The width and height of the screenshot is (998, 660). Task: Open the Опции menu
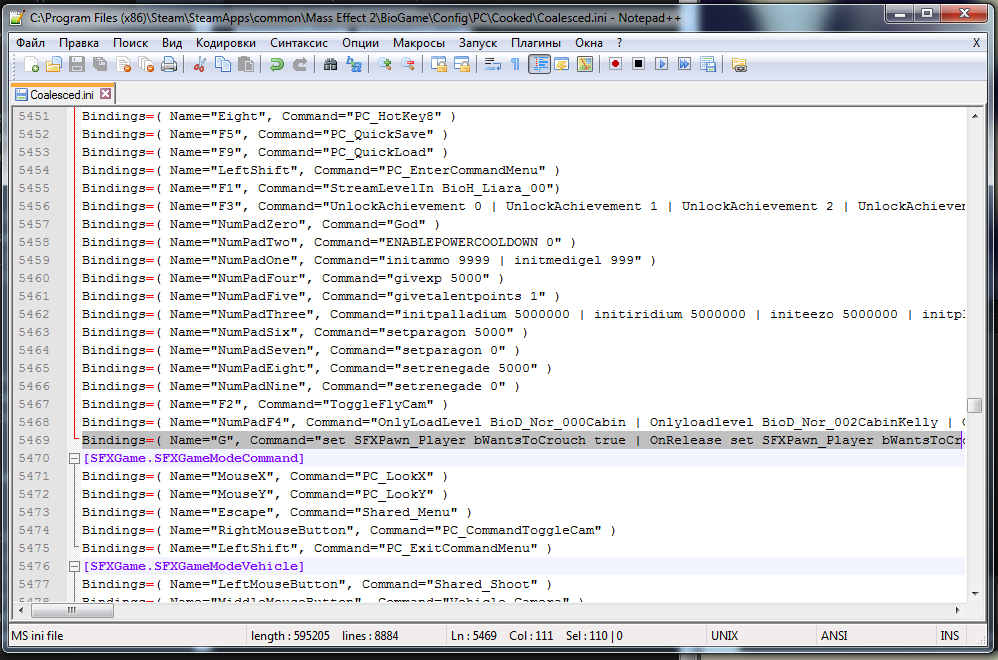point(360,43)
